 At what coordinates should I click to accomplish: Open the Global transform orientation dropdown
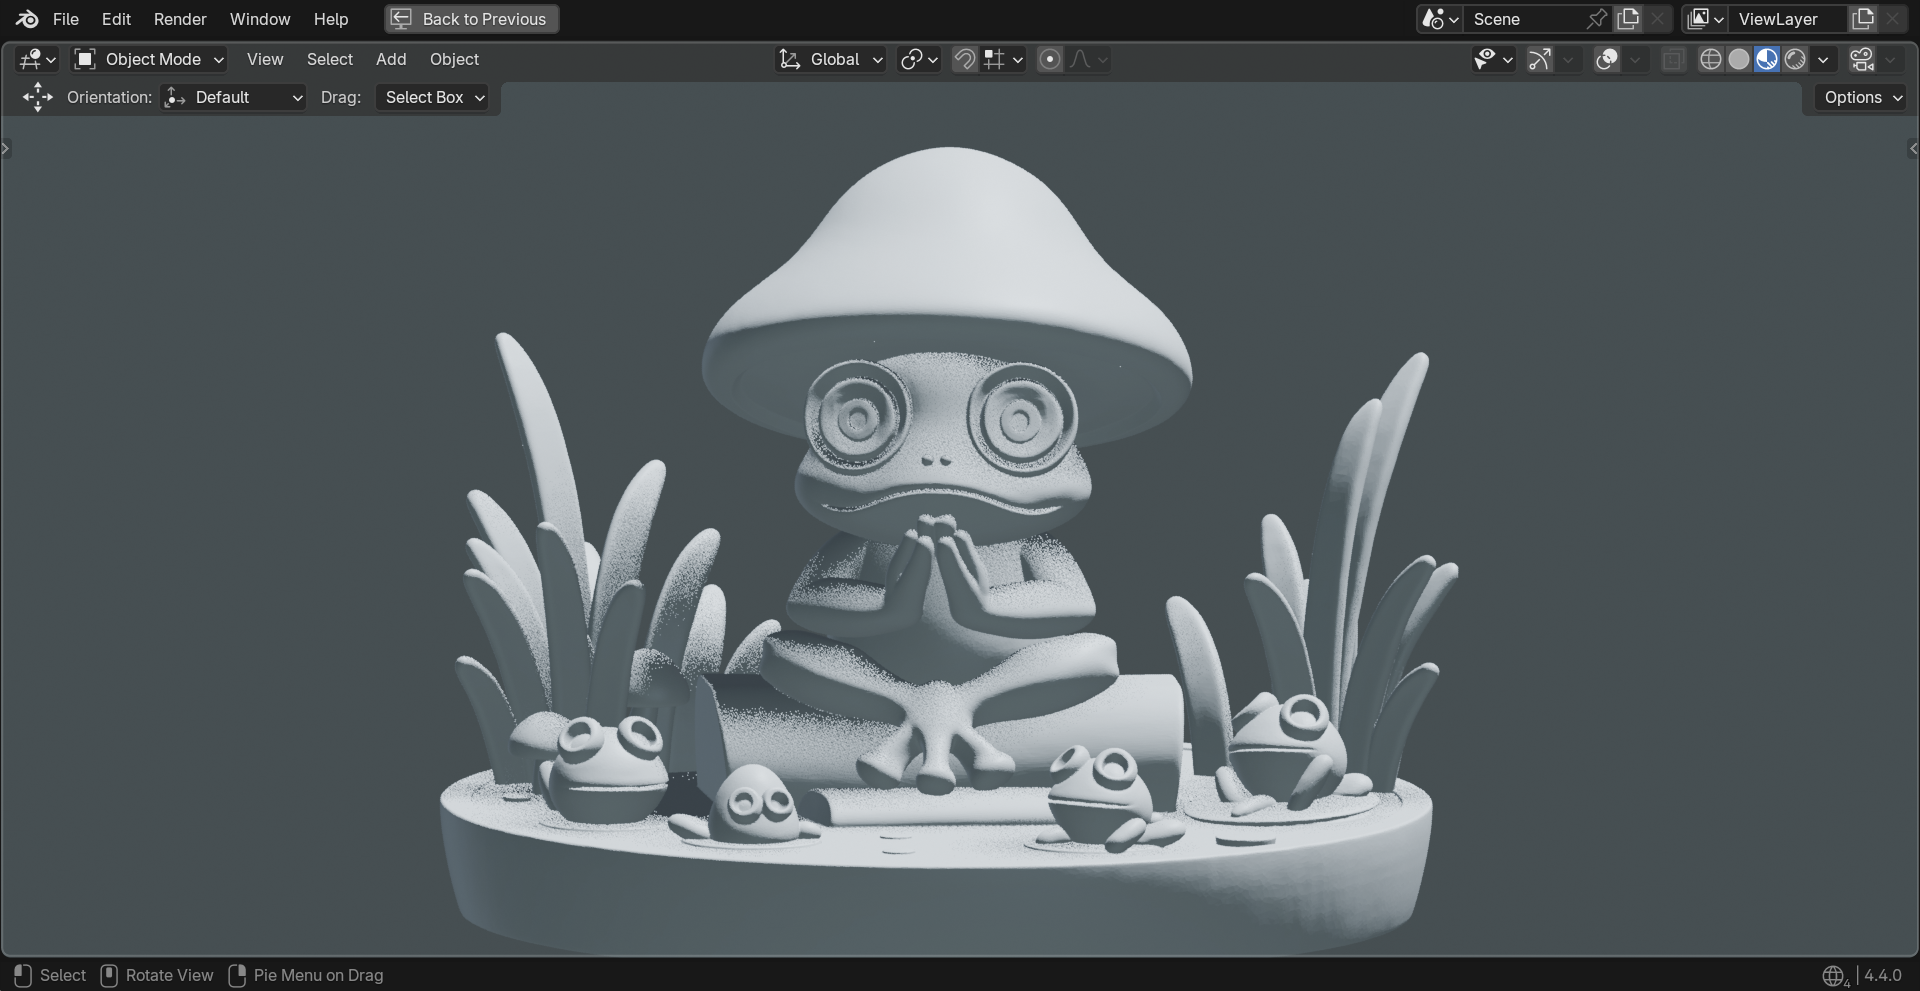pyautogui.click(x=831, y=59)
